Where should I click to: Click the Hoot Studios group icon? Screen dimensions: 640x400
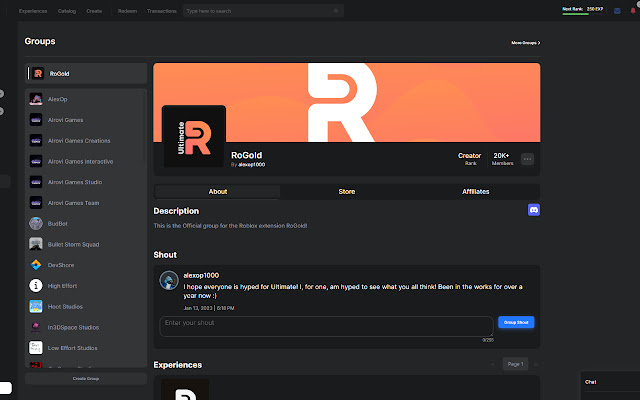[x=36, y=307]
